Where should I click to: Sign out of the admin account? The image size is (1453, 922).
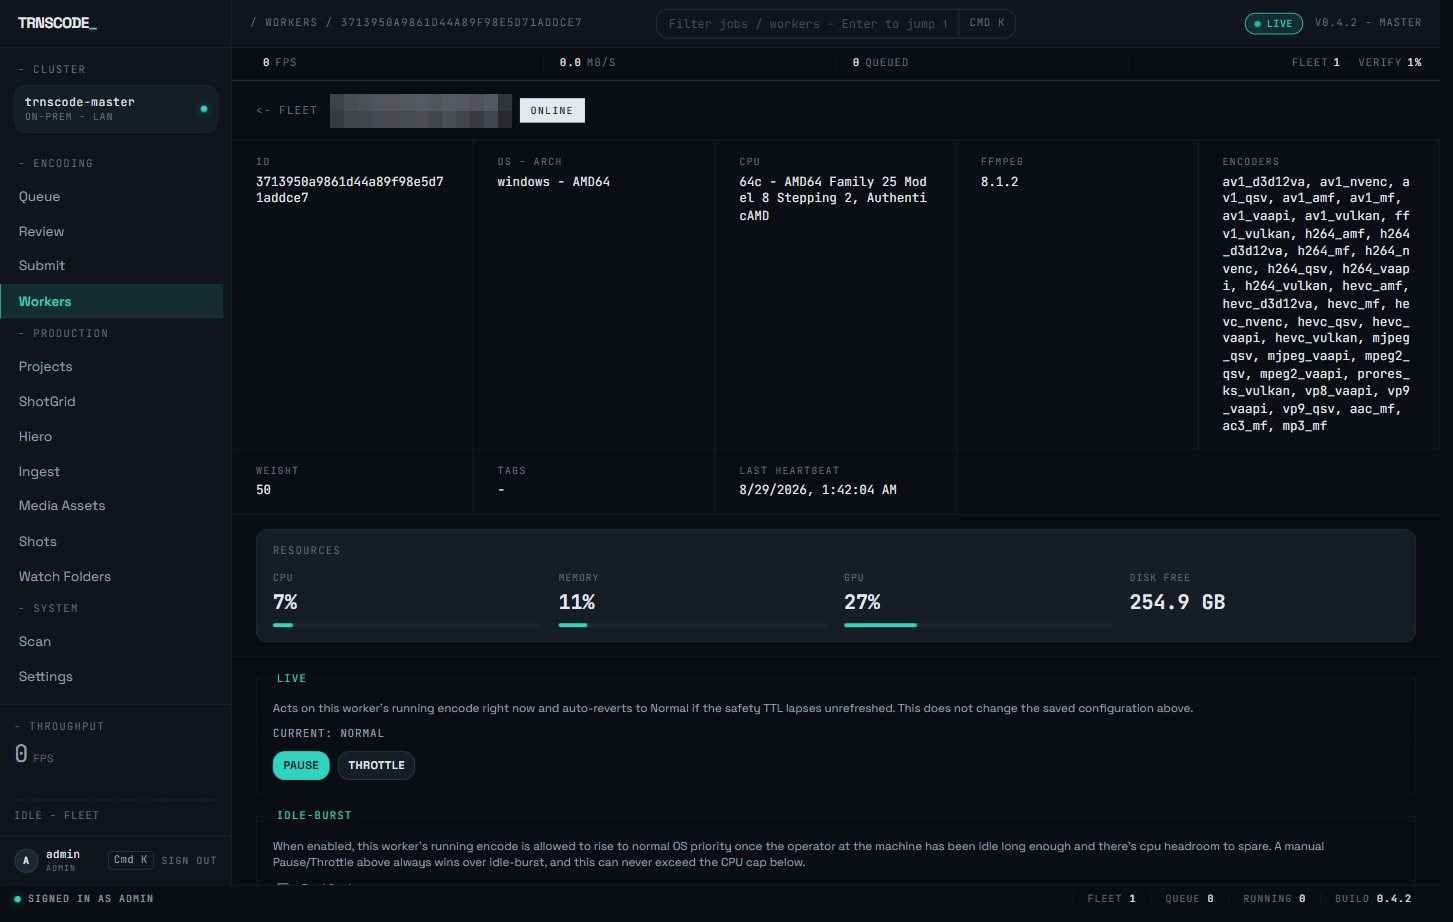(x=189, y=861)
